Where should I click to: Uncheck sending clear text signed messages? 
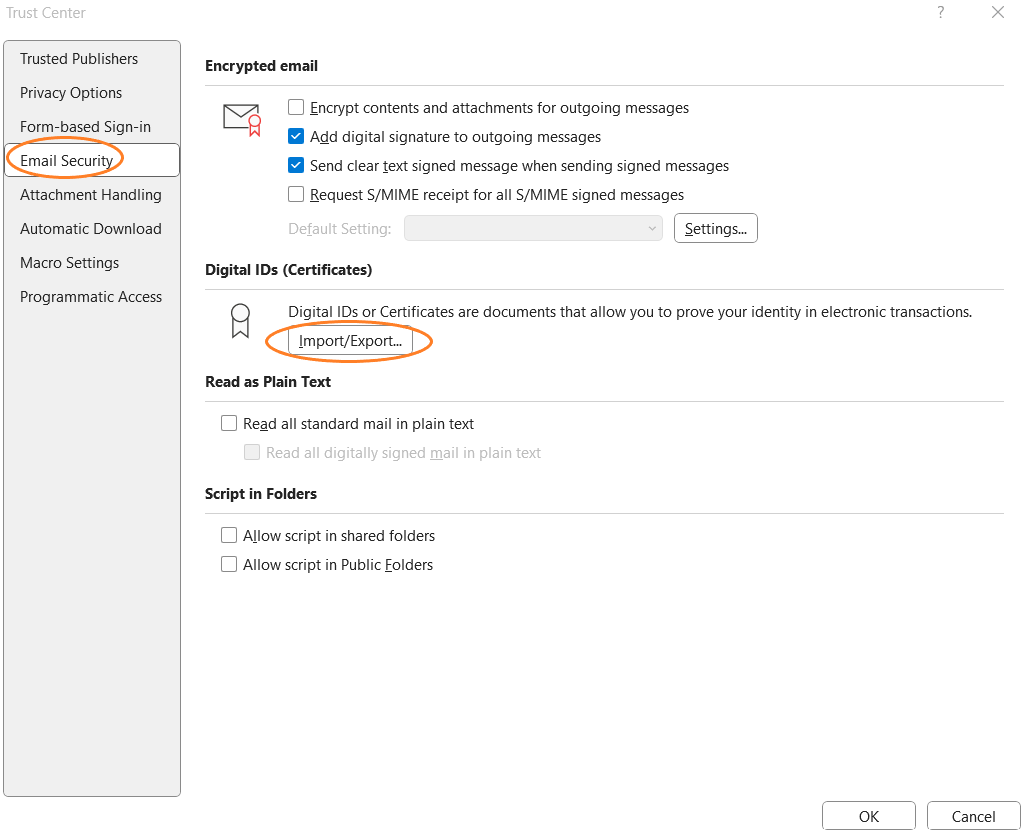point(296,165)
